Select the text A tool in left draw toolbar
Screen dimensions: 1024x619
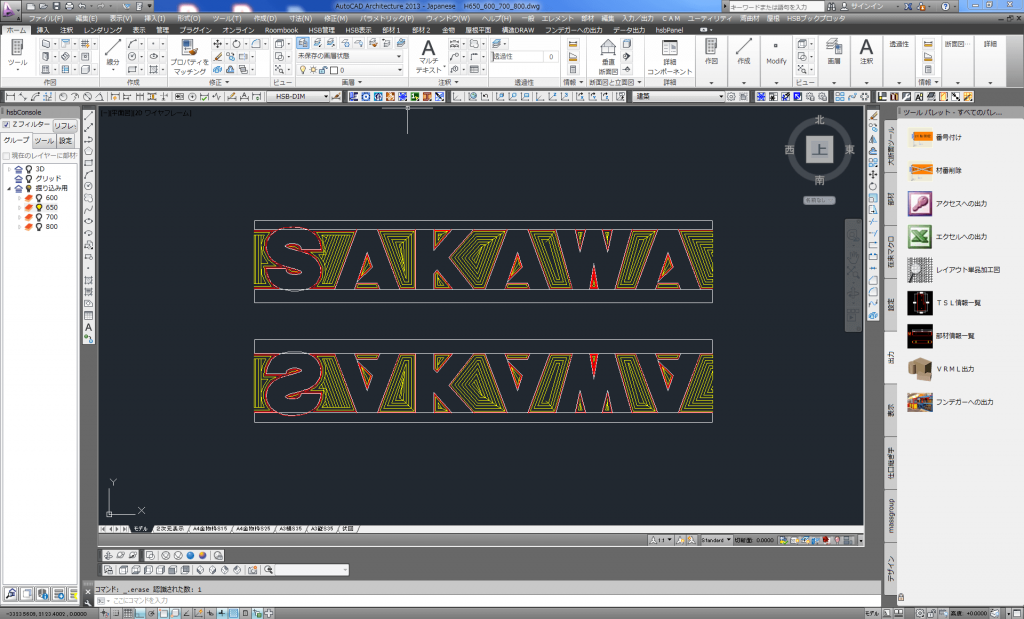(x=89, y=327)
